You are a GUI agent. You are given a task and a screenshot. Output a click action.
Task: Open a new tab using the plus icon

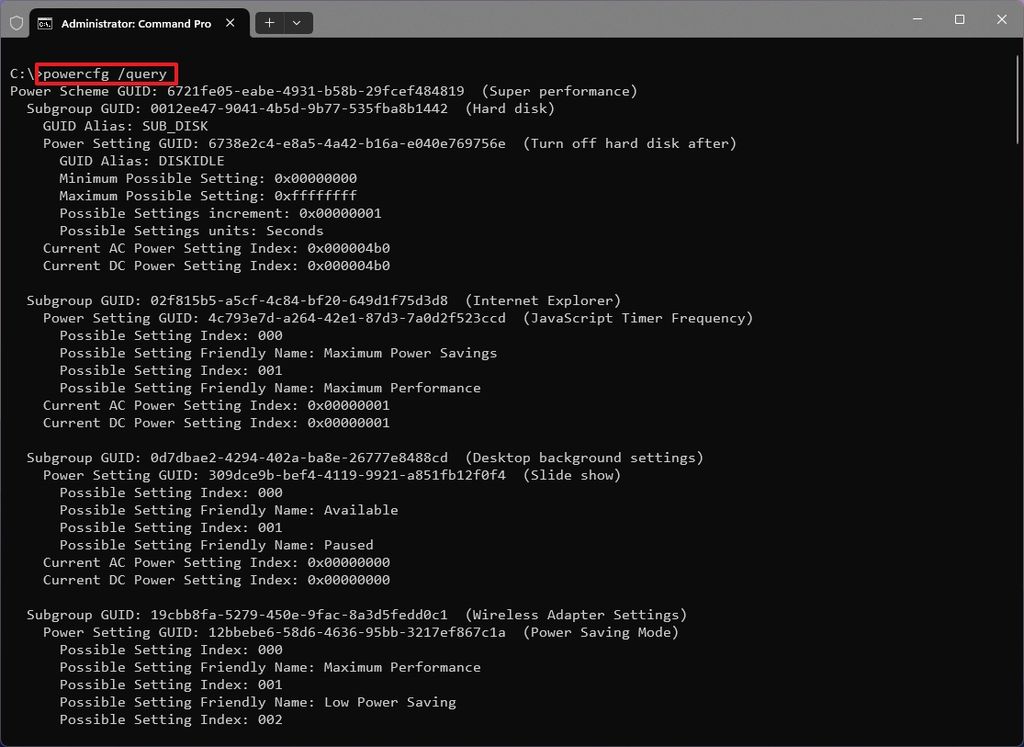(268, 22)
